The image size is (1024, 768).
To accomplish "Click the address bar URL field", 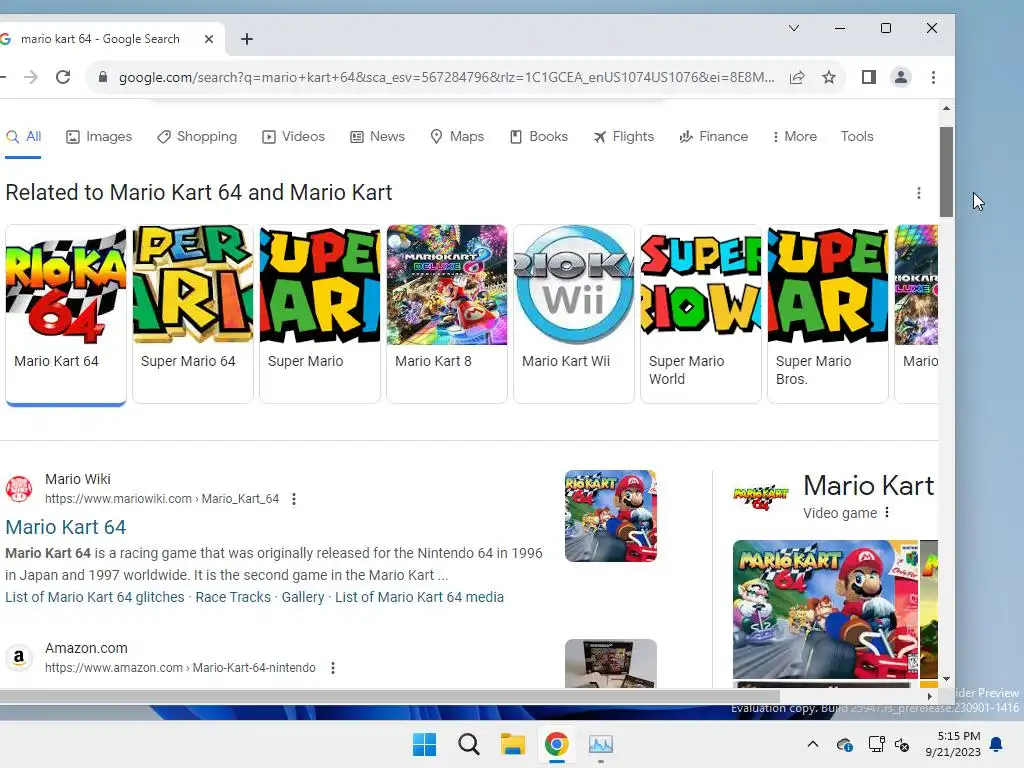I will click(446, 77).
